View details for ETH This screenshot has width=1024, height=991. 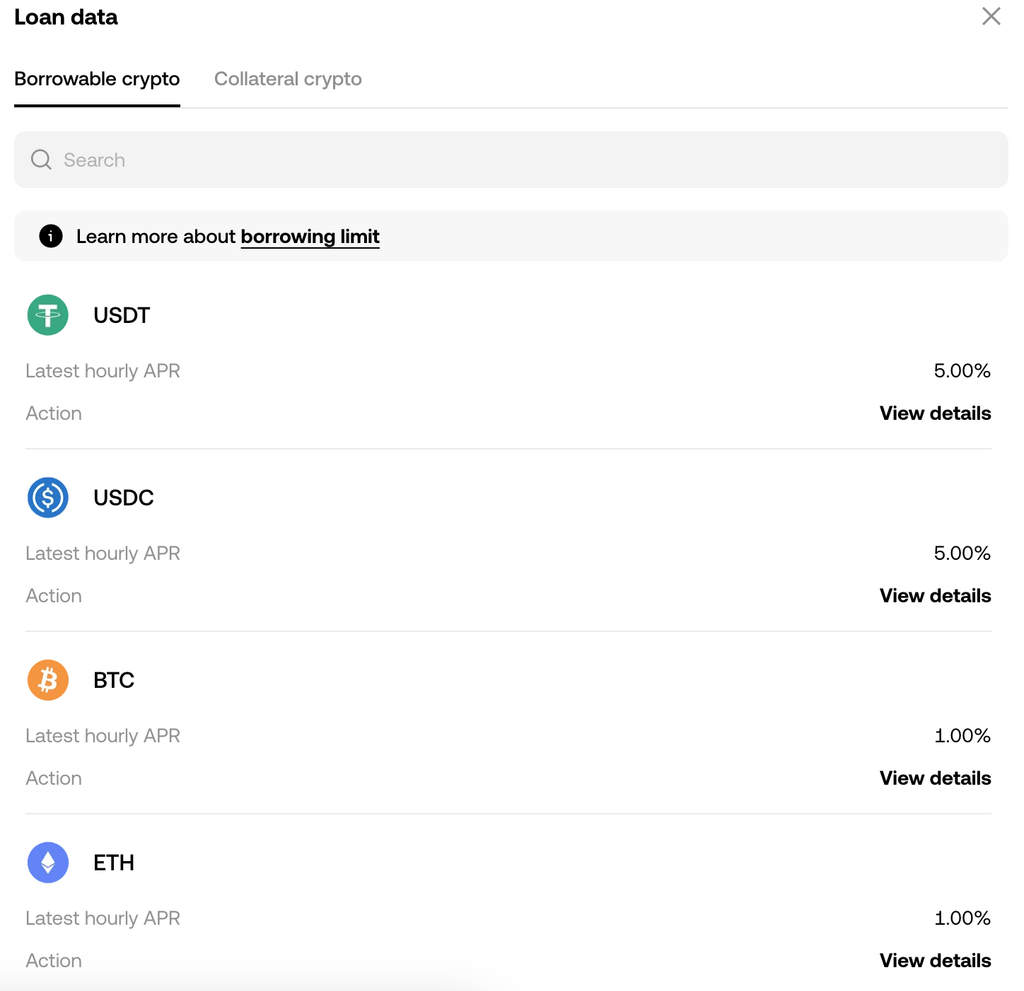tap(935, 960)
